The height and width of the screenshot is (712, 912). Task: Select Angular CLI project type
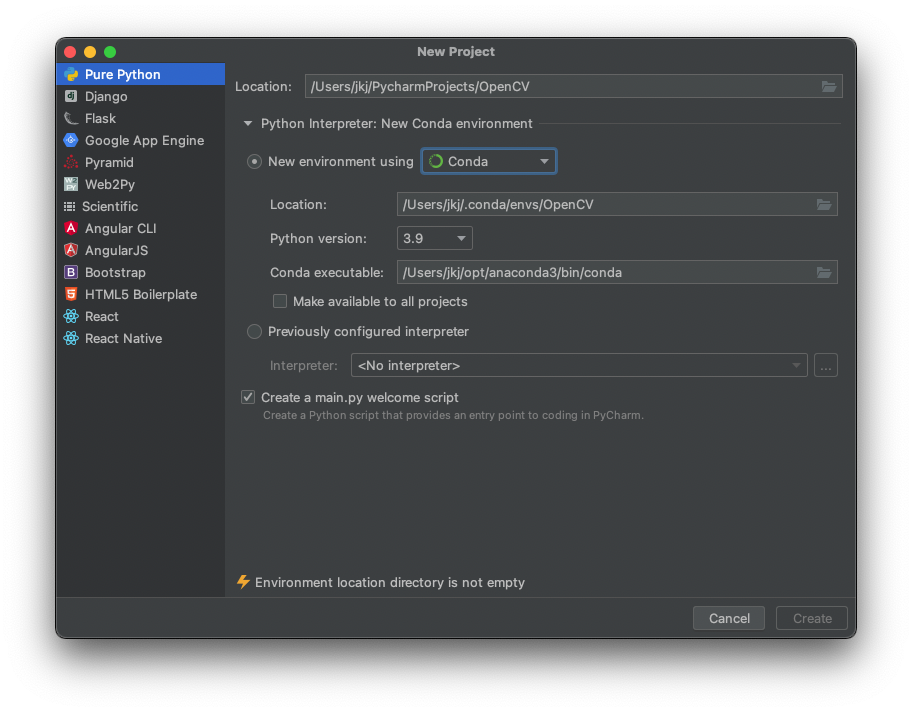coord(141,228)
